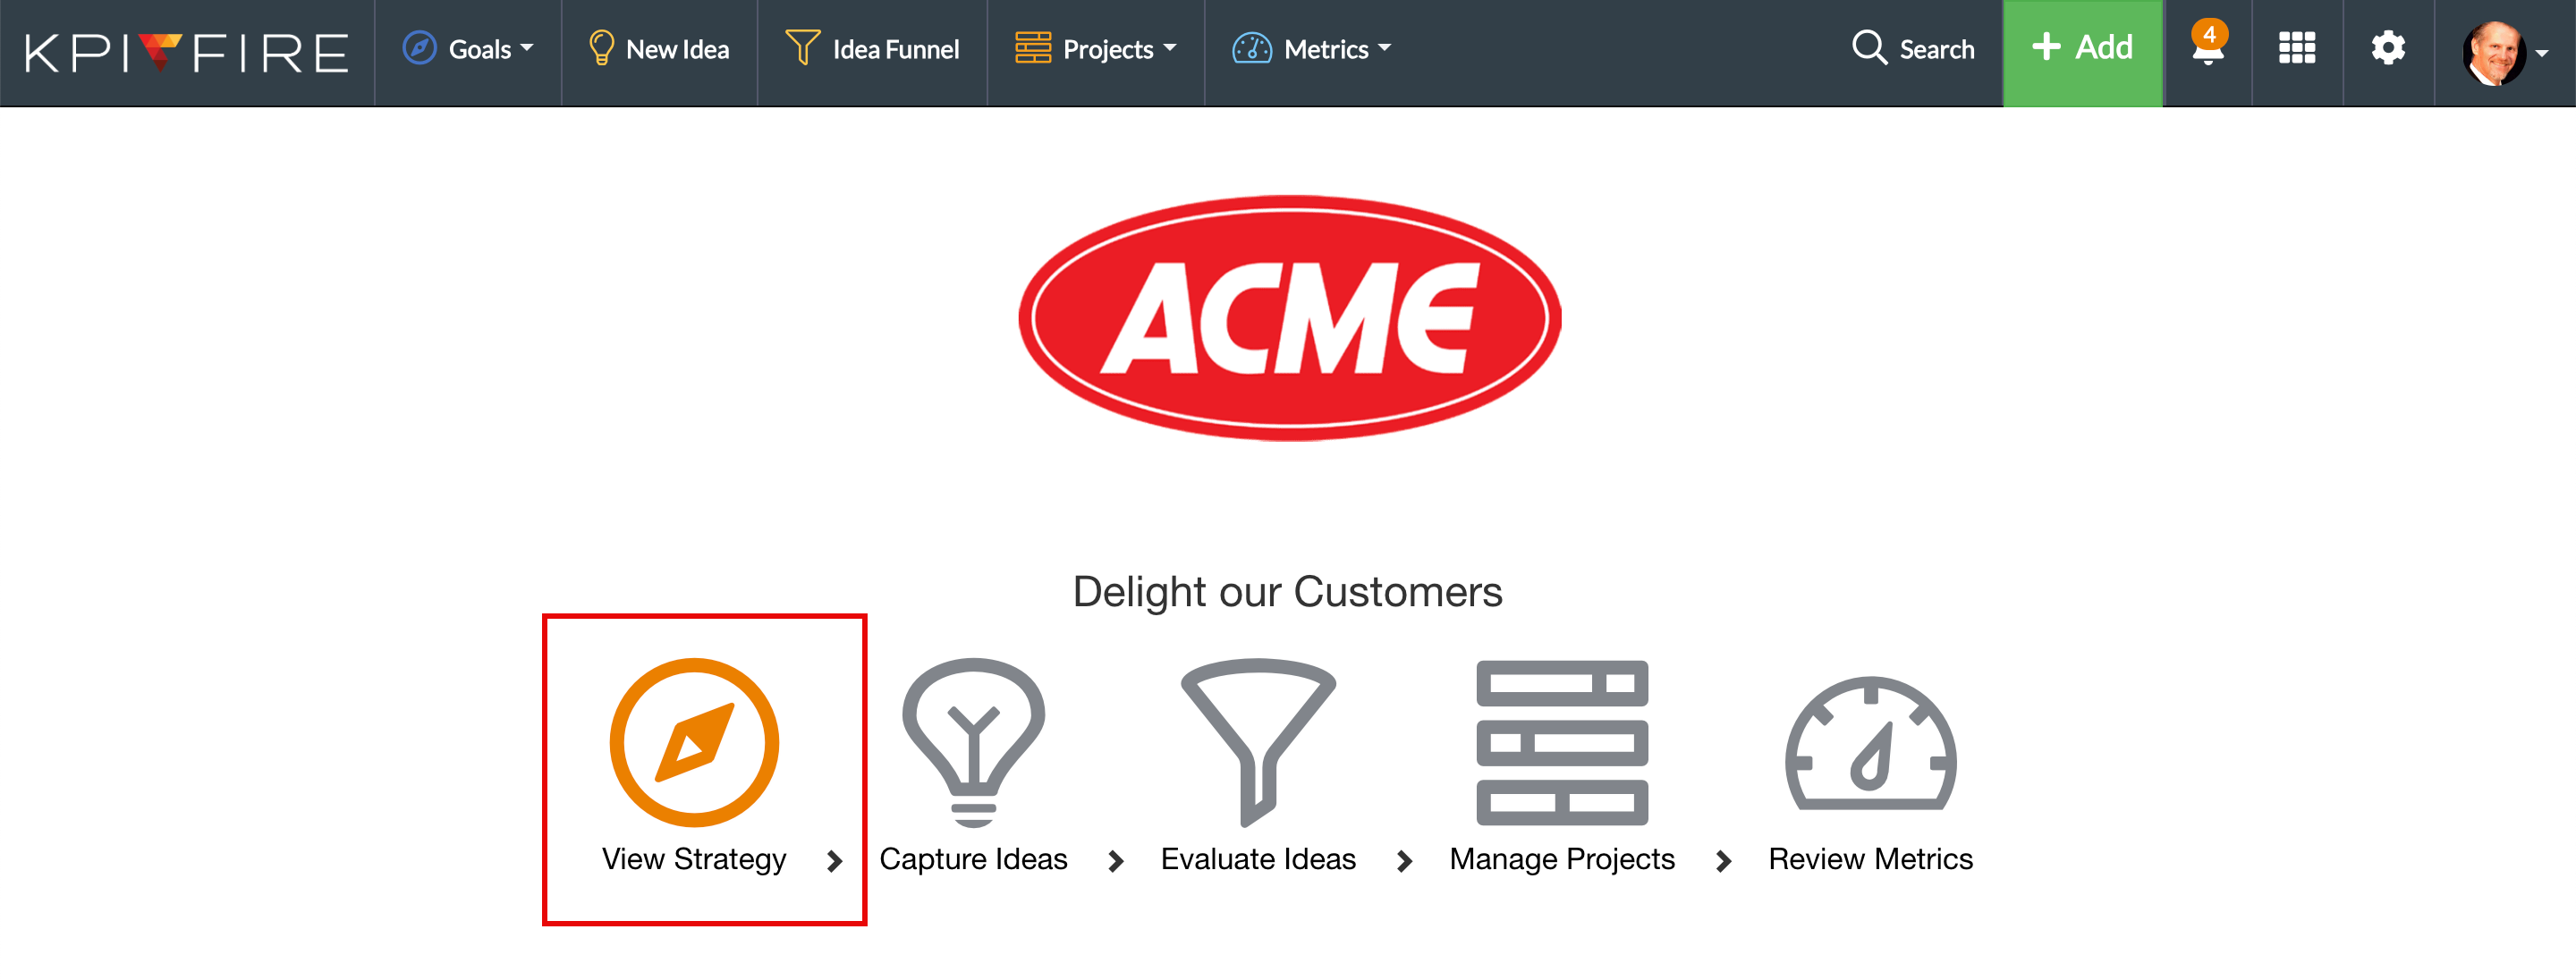Click the Idea Funnel filter icon in navbar
The height and width of the screenshot is (980, 2576).
[801, 47]
